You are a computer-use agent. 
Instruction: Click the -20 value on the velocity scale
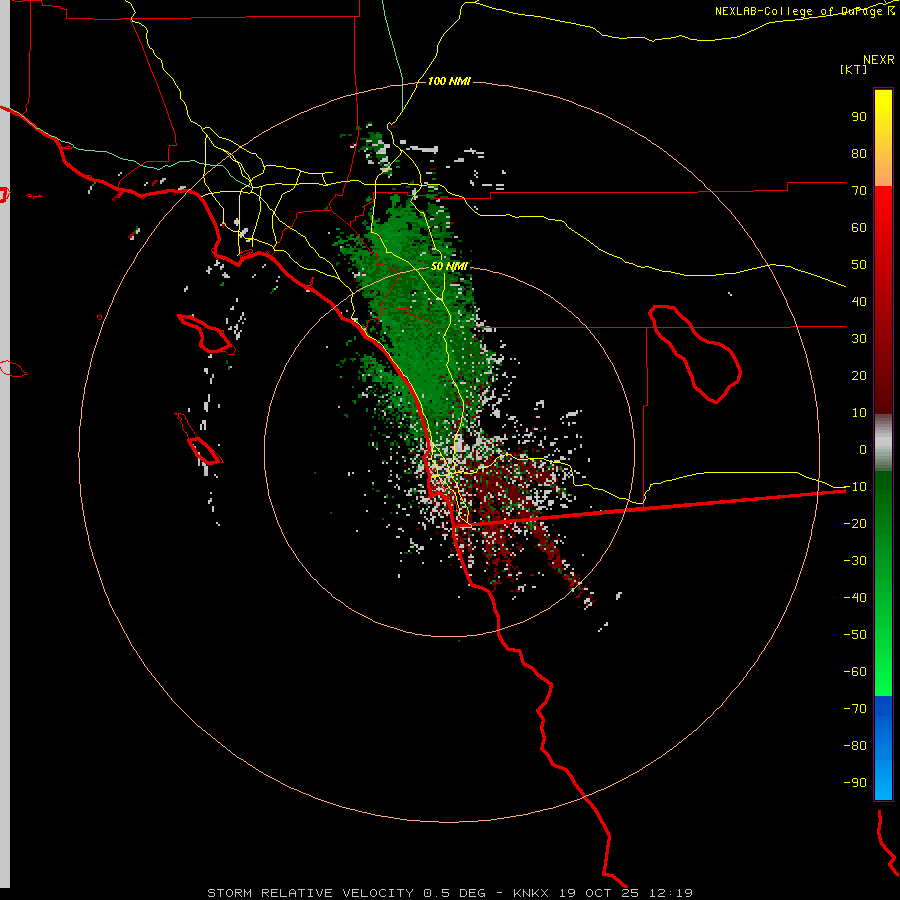pos(855,523)
